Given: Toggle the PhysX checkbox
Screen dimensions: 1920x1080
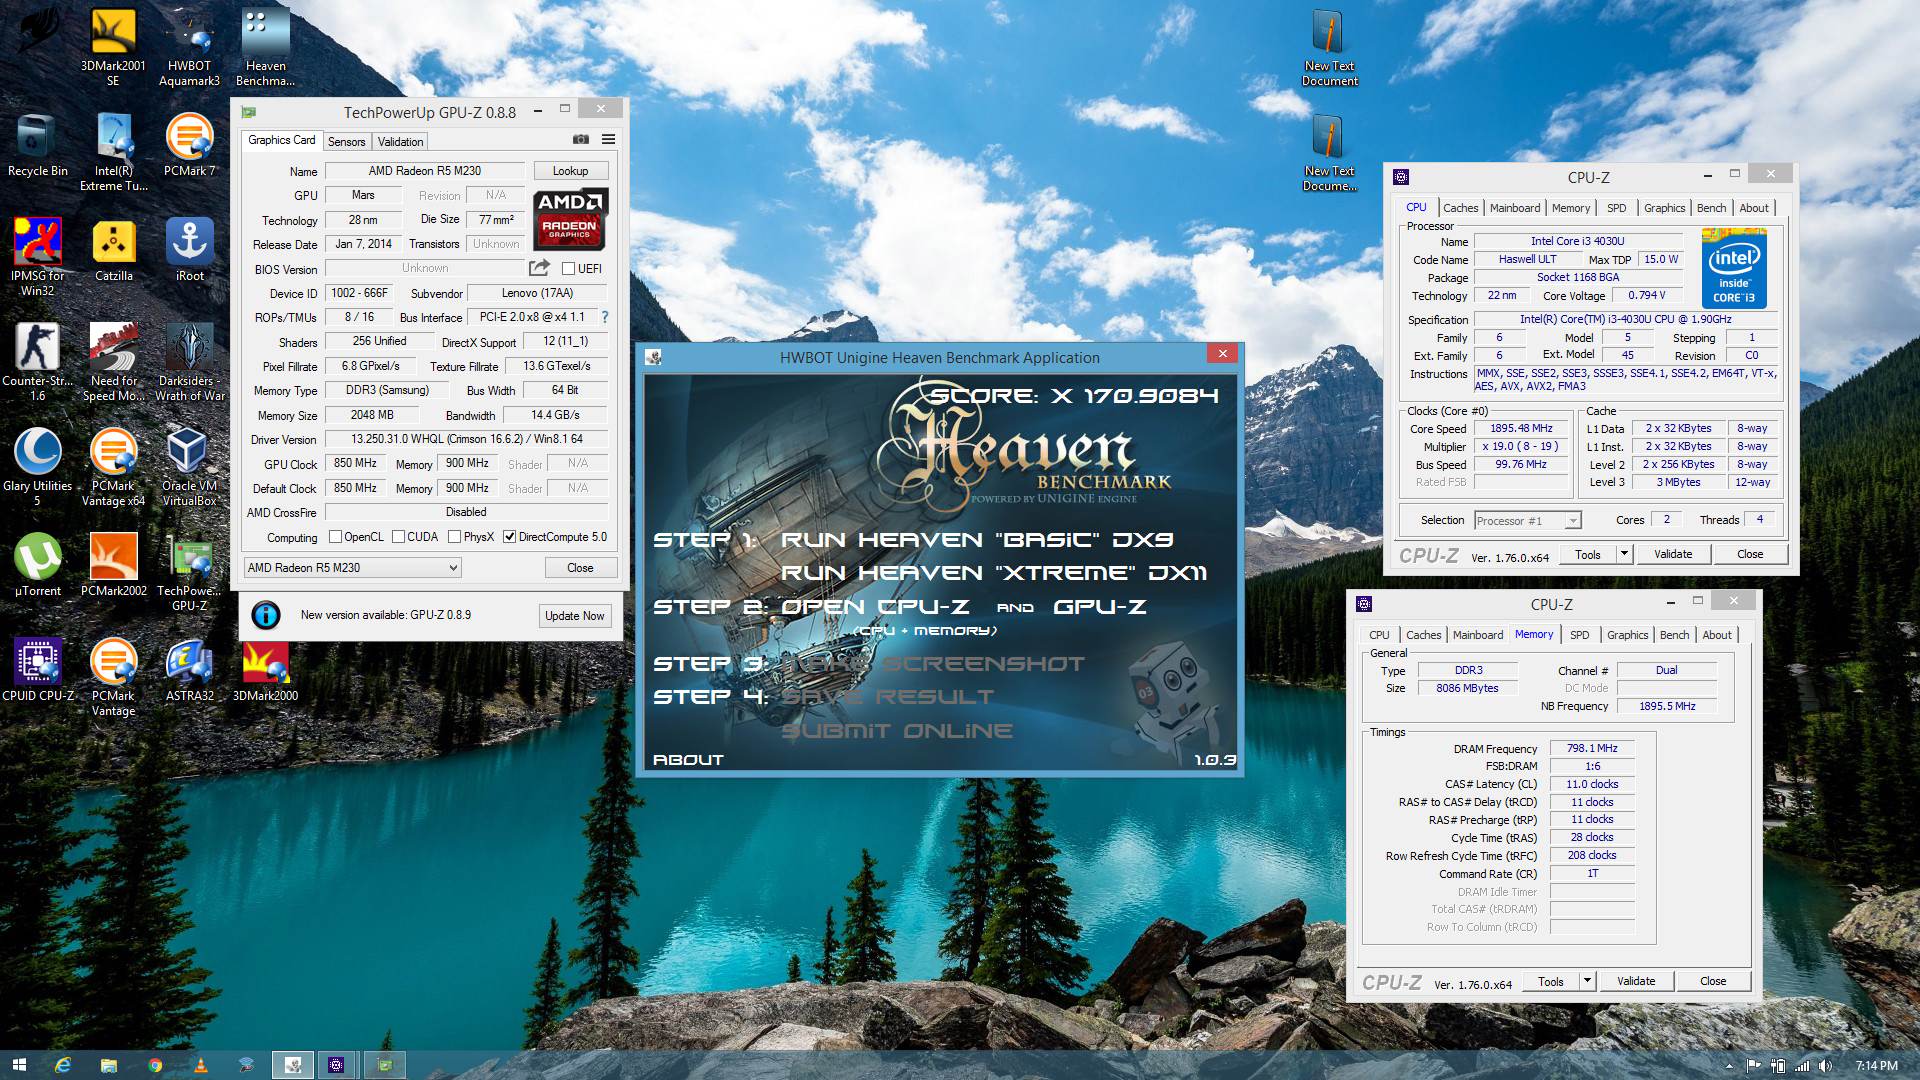Looking at the screenshot, I should click(x=455, y=537).
